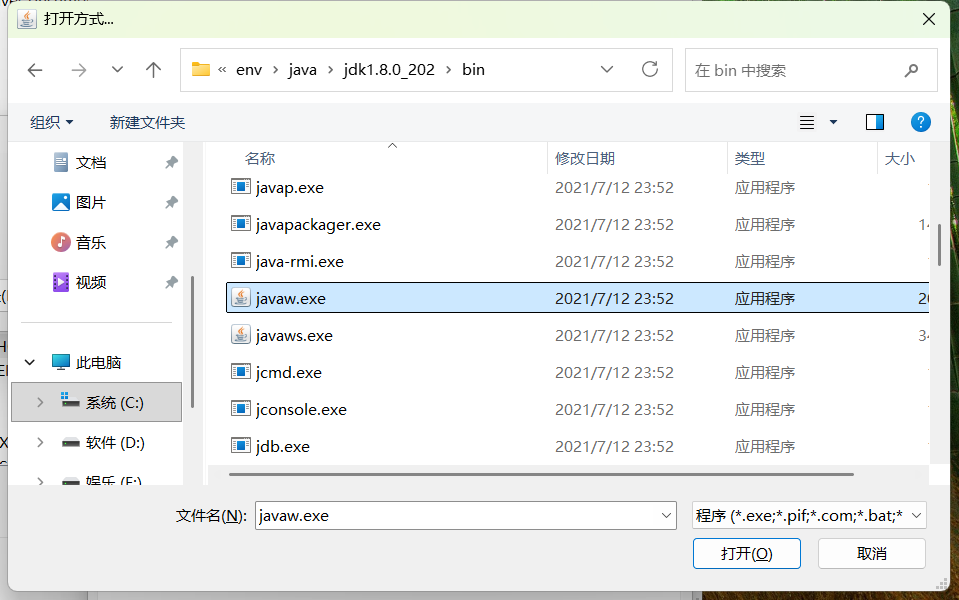
Task: Open help with question mark icon
Action: tap(920, 122)
